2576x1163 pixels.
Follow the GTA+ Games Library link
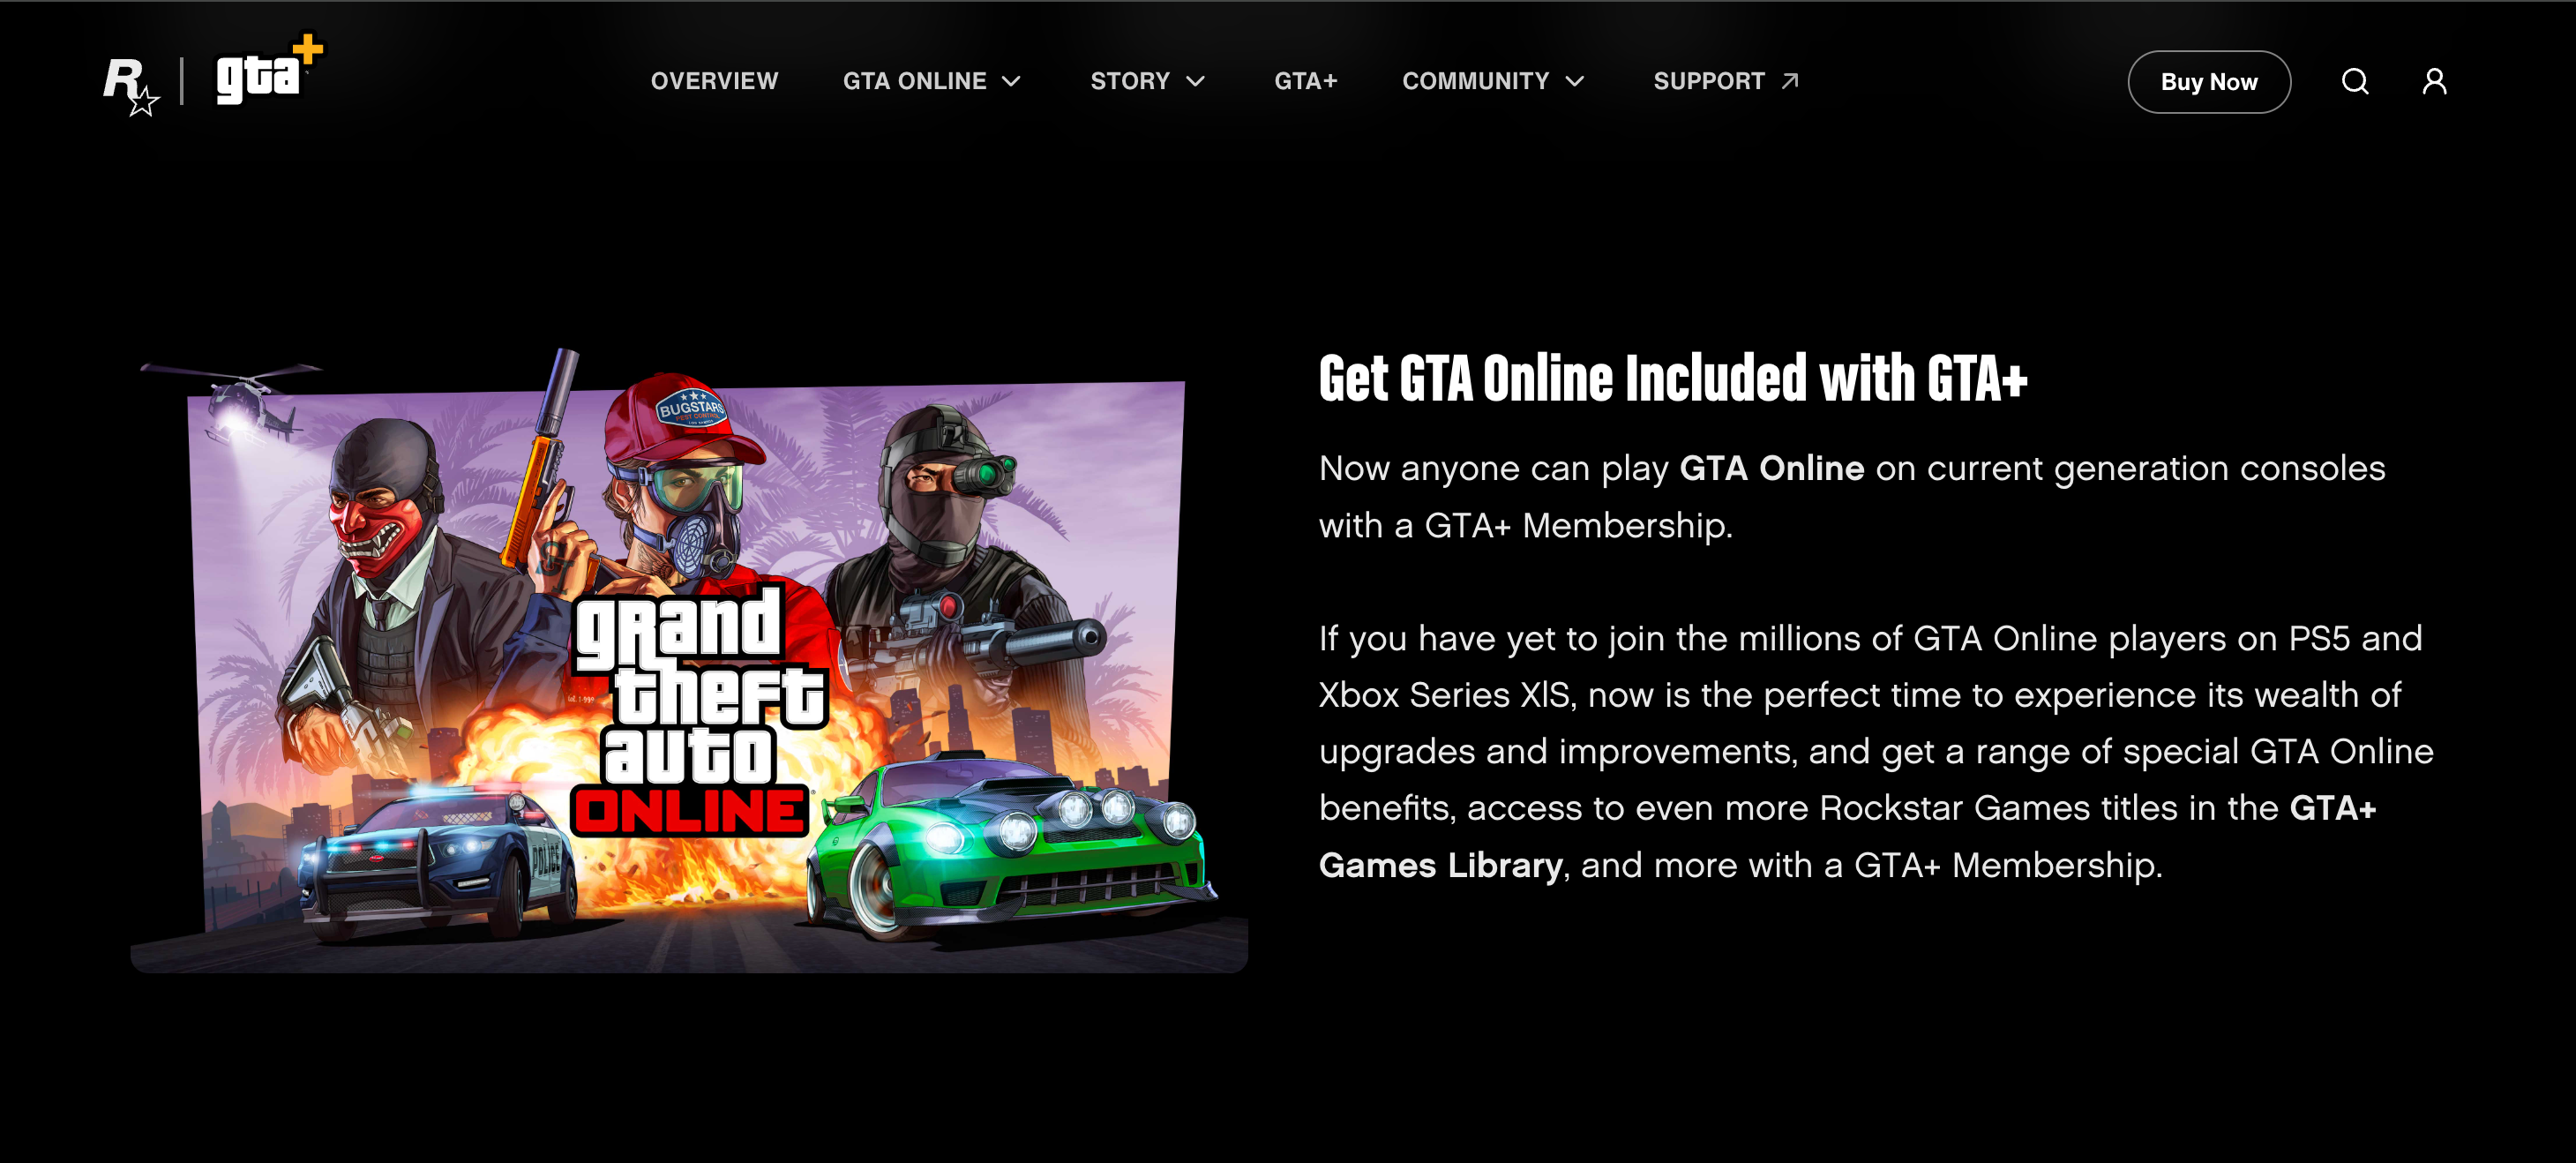(1847, 836)
